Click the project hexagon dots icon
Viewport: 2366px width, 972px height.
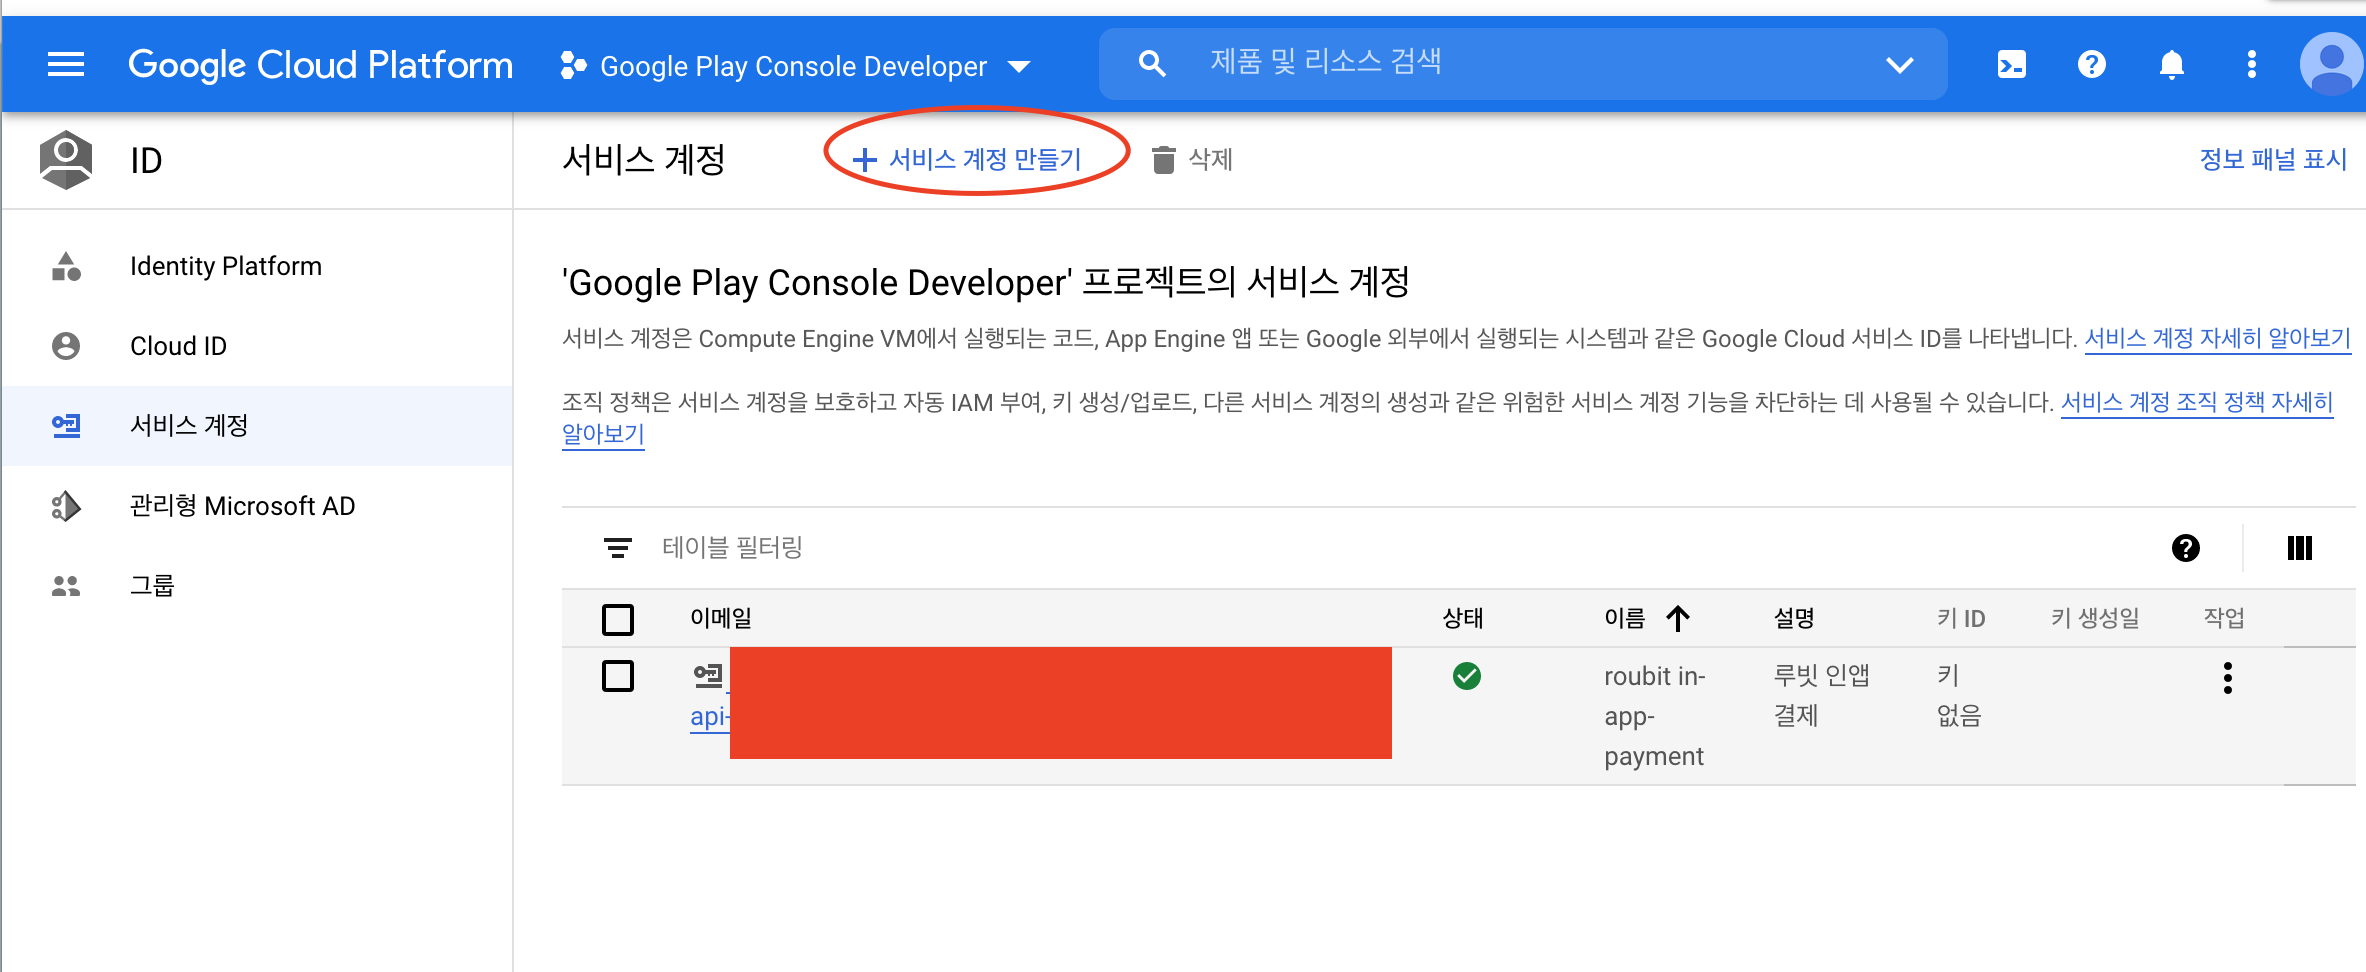point(573,66)
